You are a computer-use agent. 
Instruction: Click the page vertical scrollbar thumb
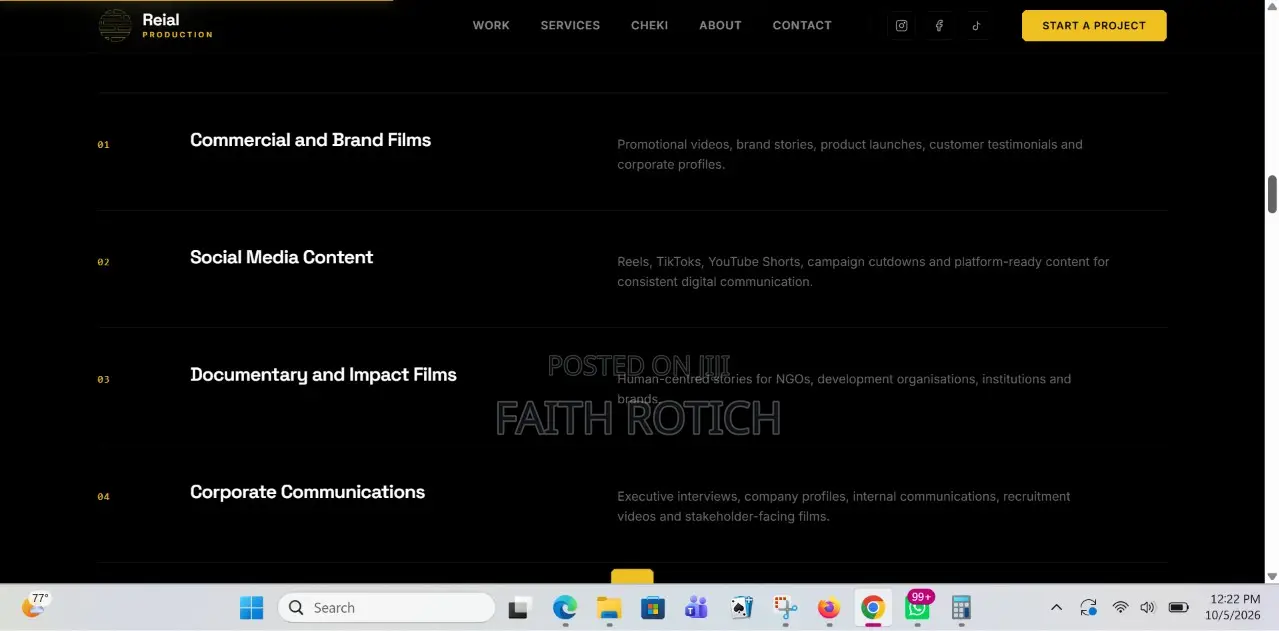click(1272, 194)
